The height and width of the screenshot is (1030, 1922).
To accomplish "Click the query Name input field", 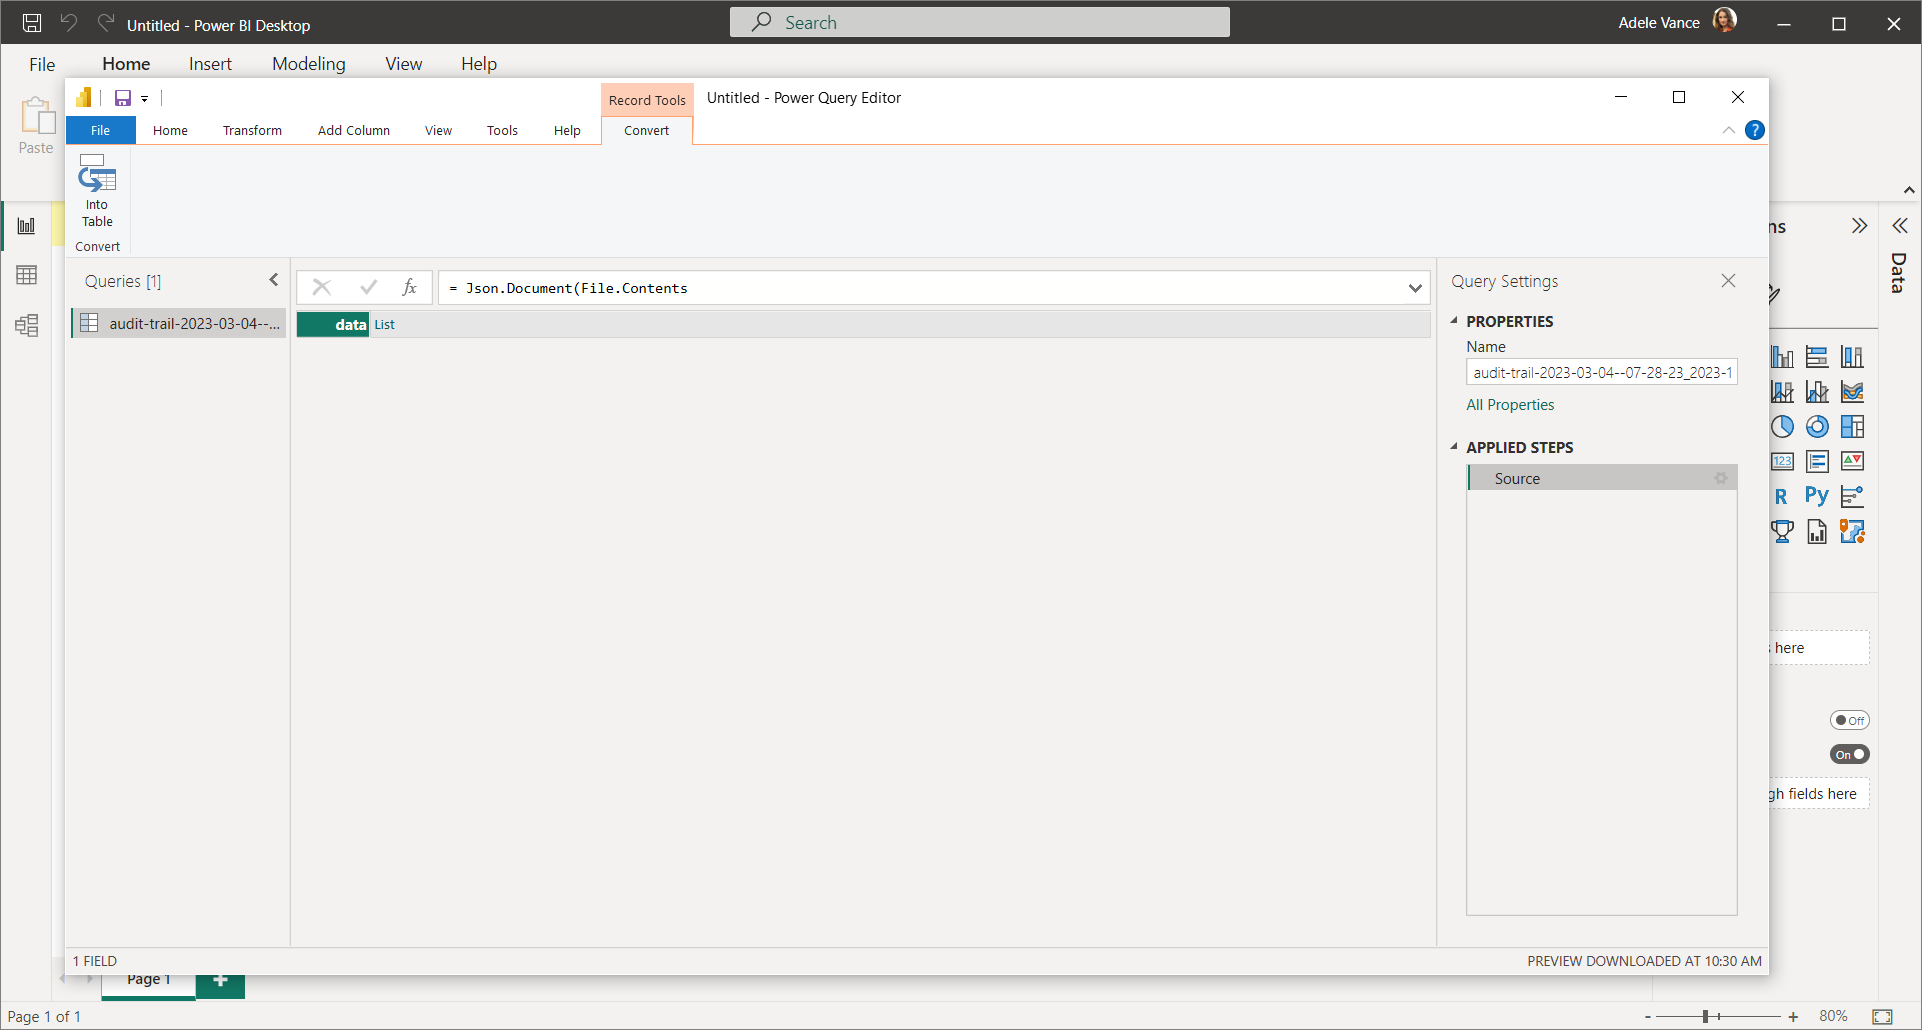I will (x=1600, y=373).
